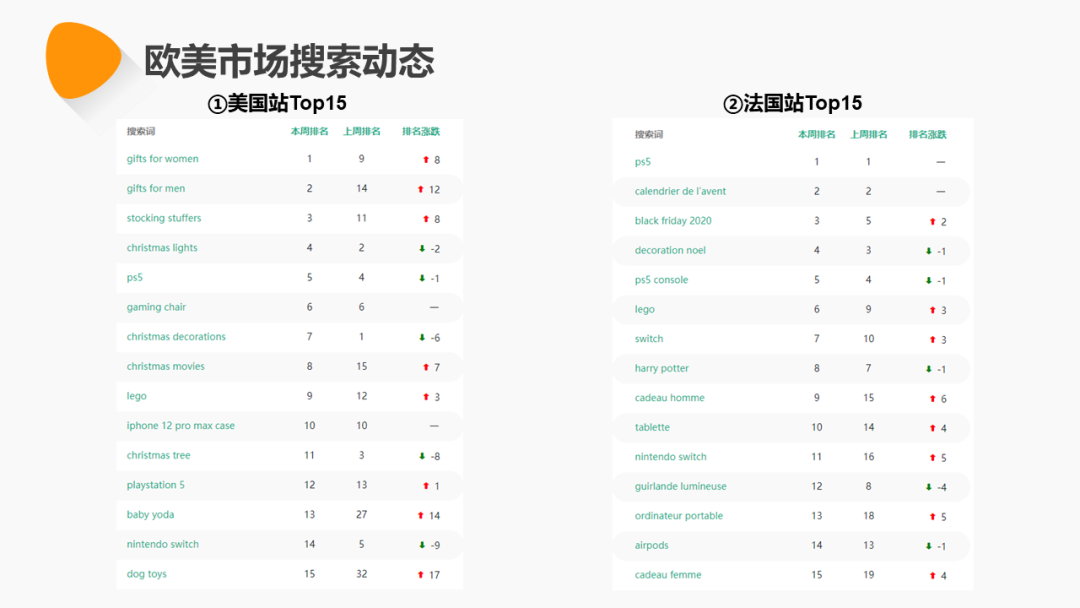This screenshot has height=608, width=1080.
Task: Click the '上周排名' header in US table
Action: (362, 132)
